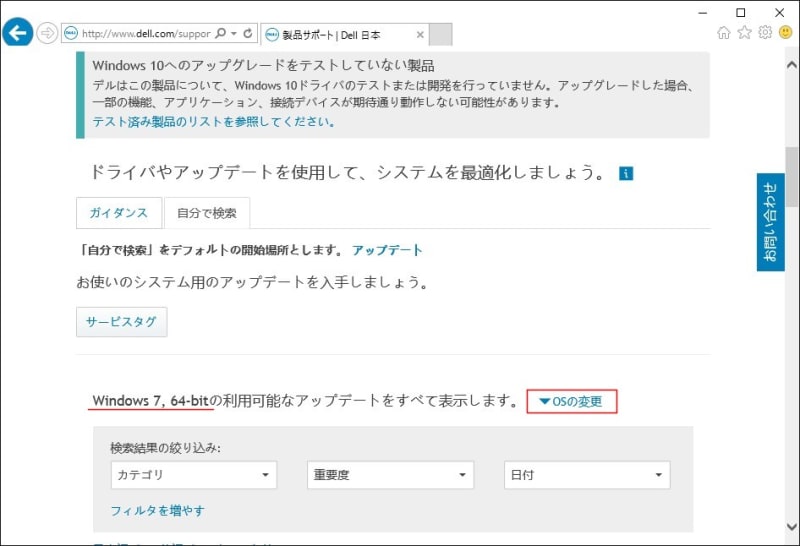Open the browser Home icon

723,33
